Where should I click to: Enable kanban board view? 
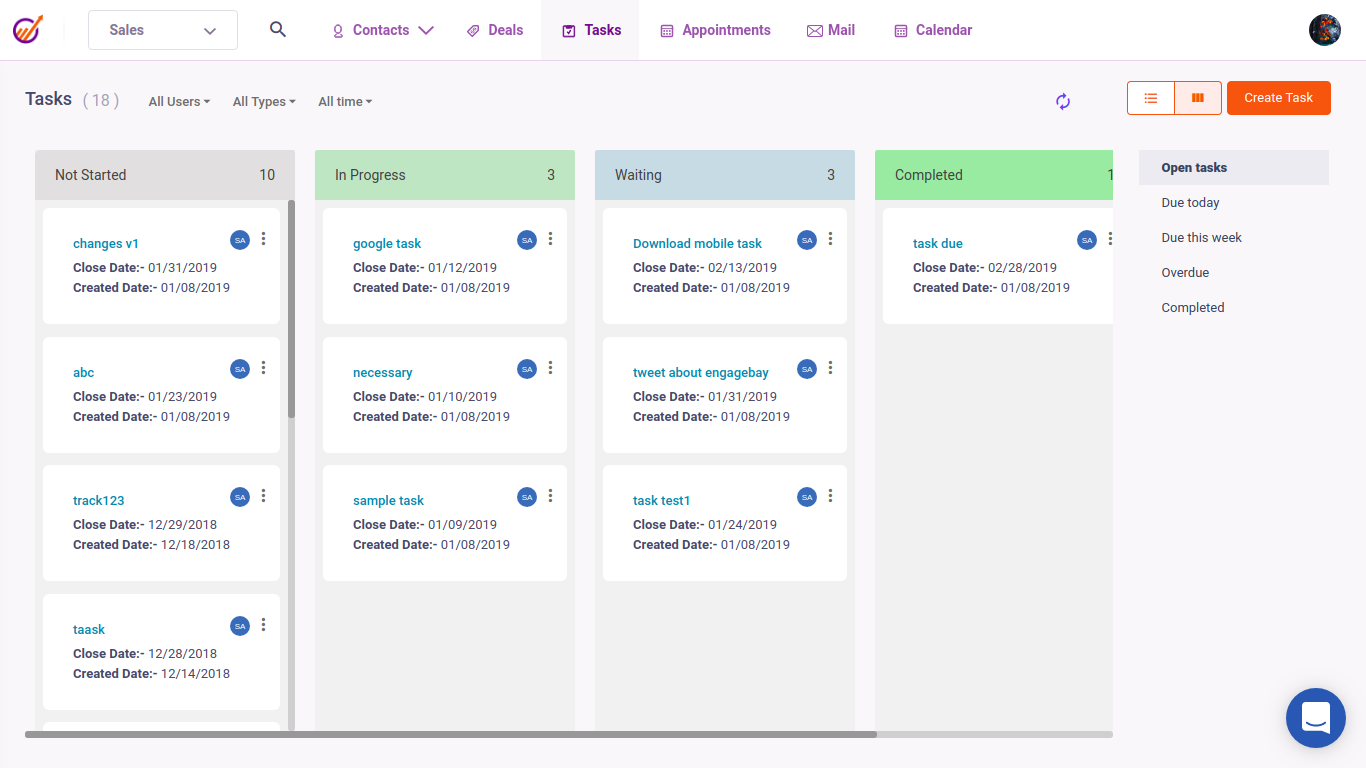(1197, 98)
